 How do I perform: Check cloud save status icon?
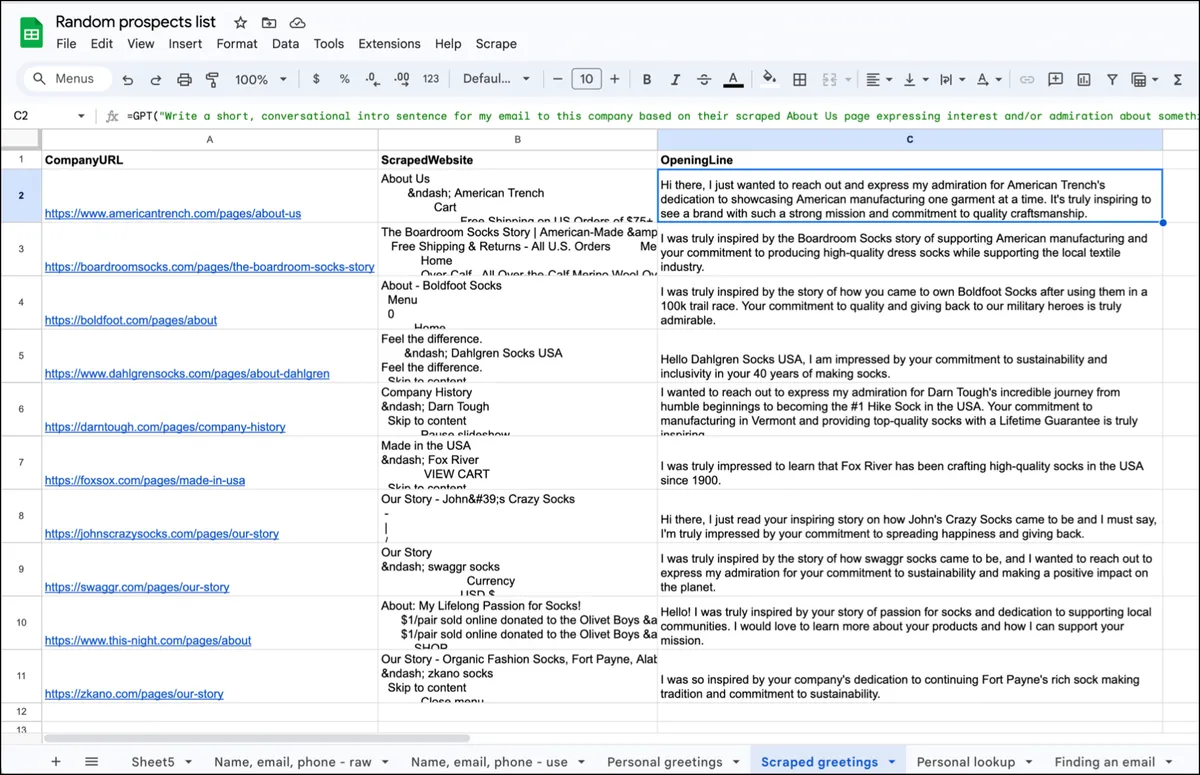297,22
